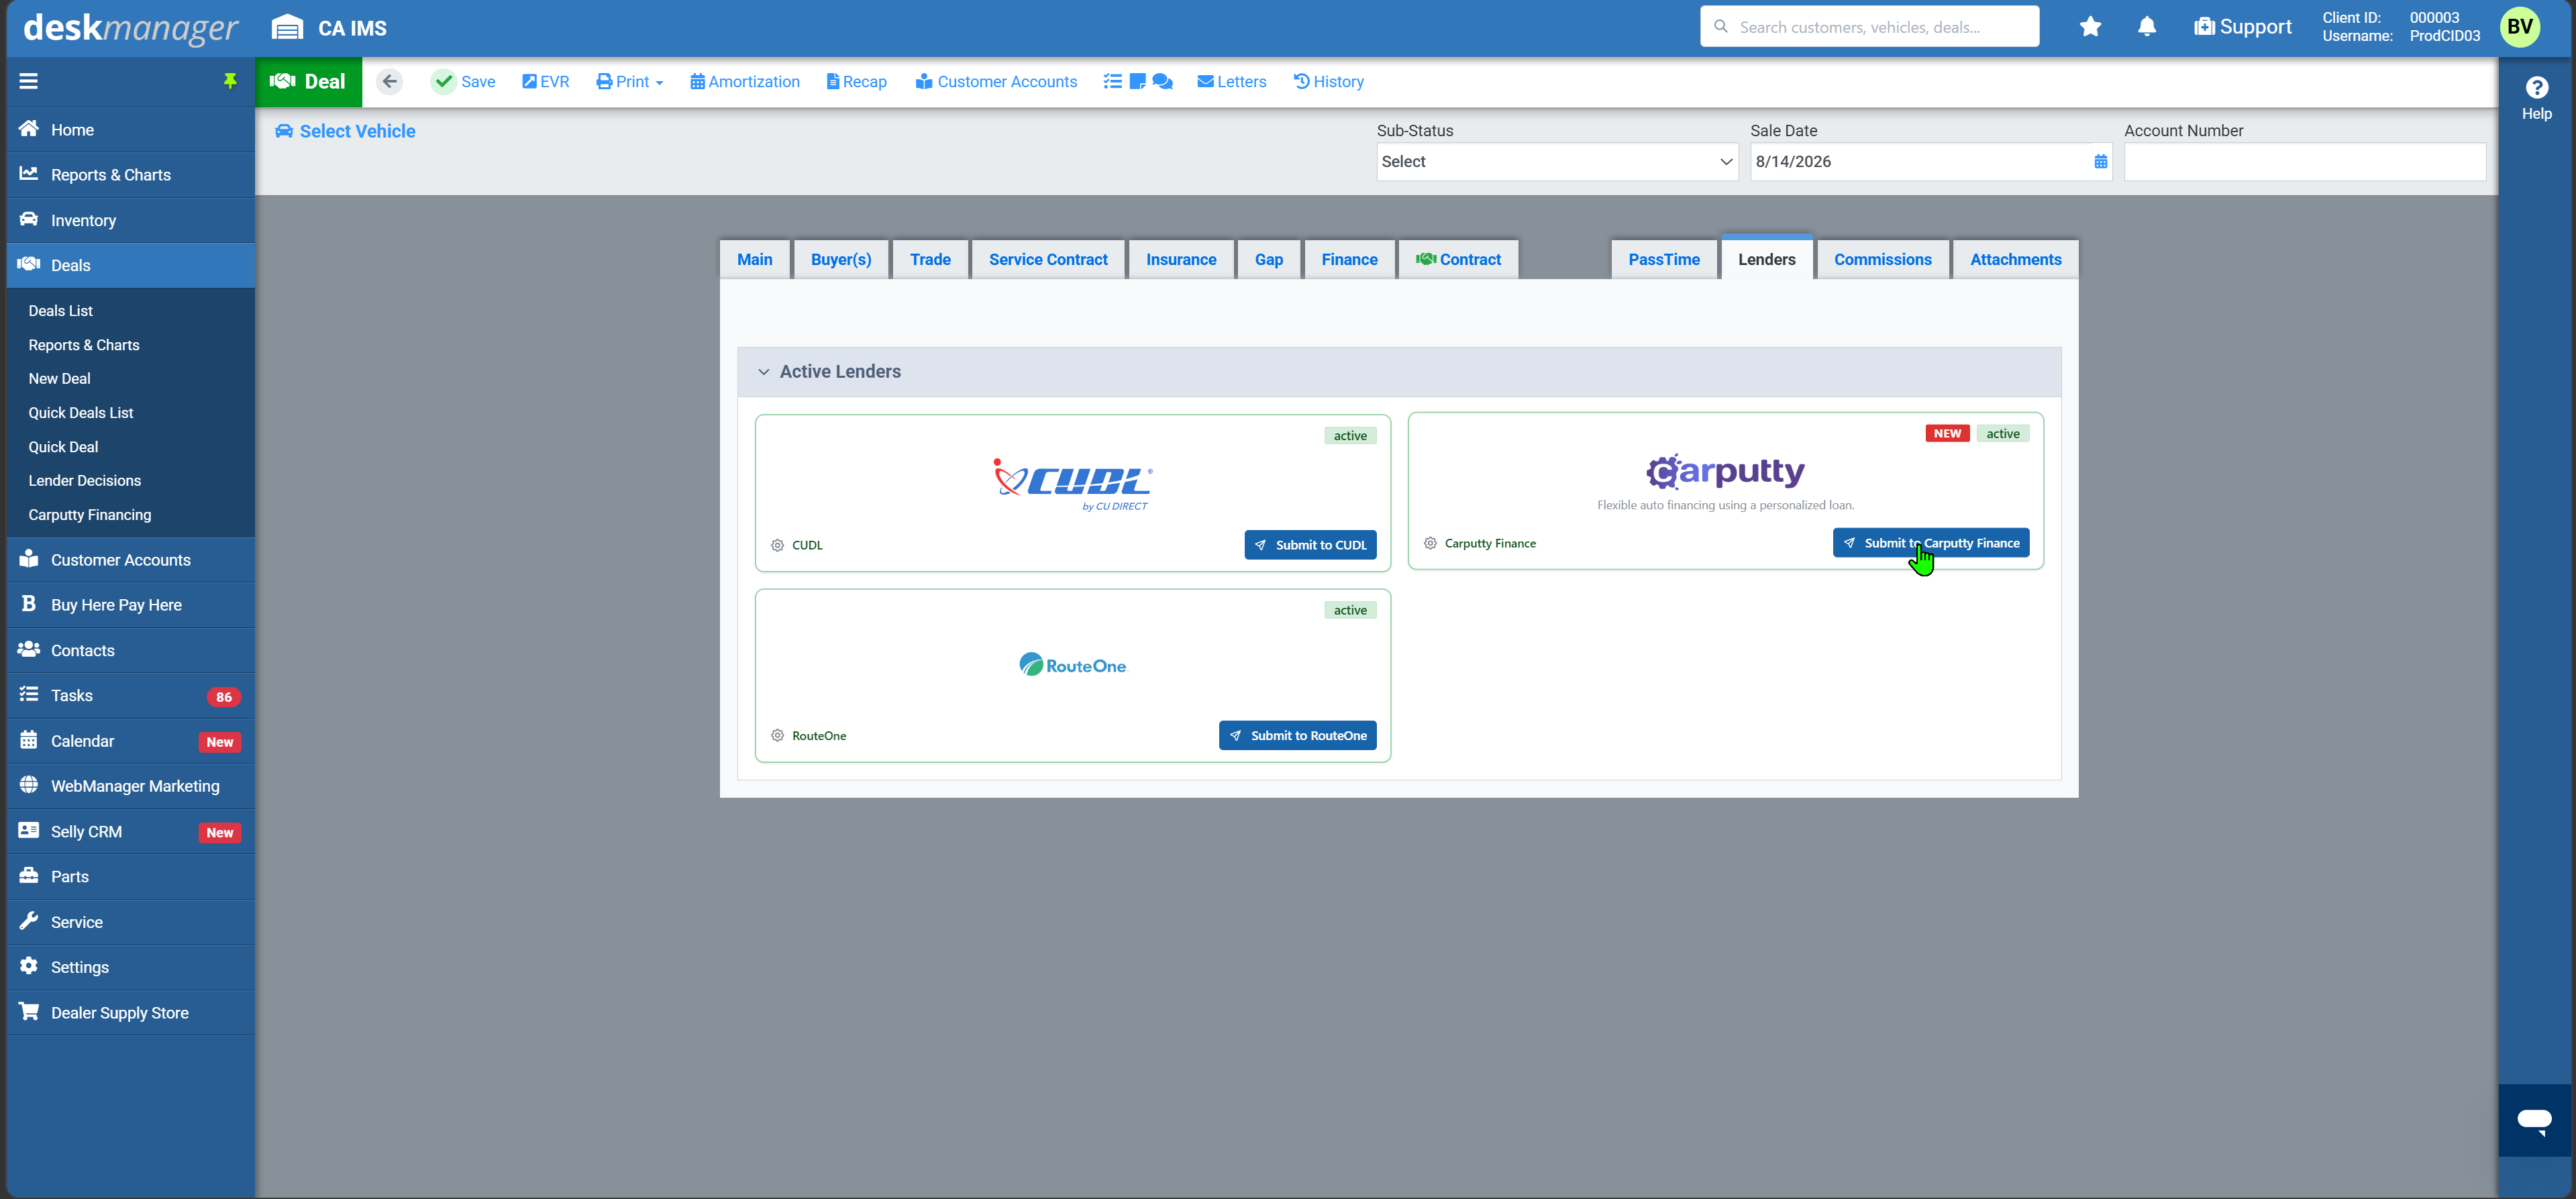The image size is (2576, 1199).
Task: Open the chat widget button
Action: tap(2534, 1120)
